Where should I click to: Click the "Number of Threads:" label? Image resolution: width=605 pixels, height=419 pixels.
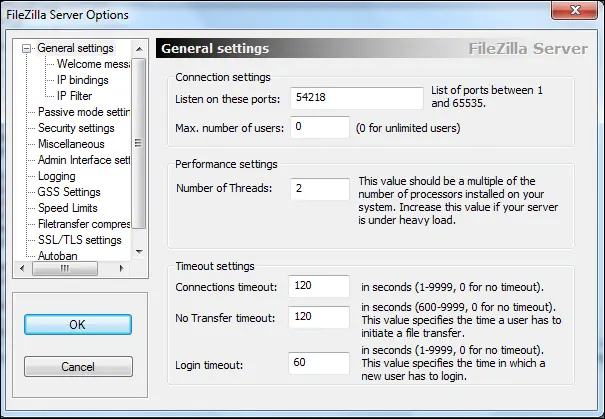[x=224, y=188]
